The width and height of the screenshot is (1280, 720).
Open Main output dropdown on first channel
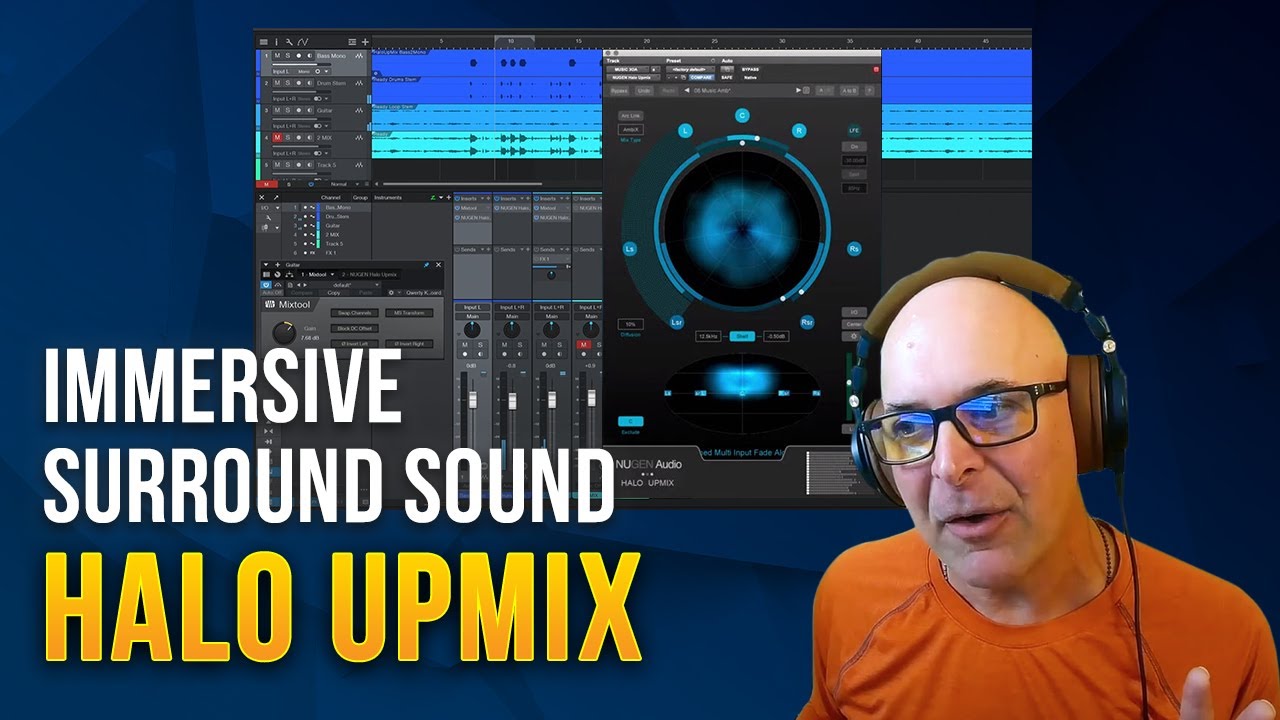tap(472, 316)
